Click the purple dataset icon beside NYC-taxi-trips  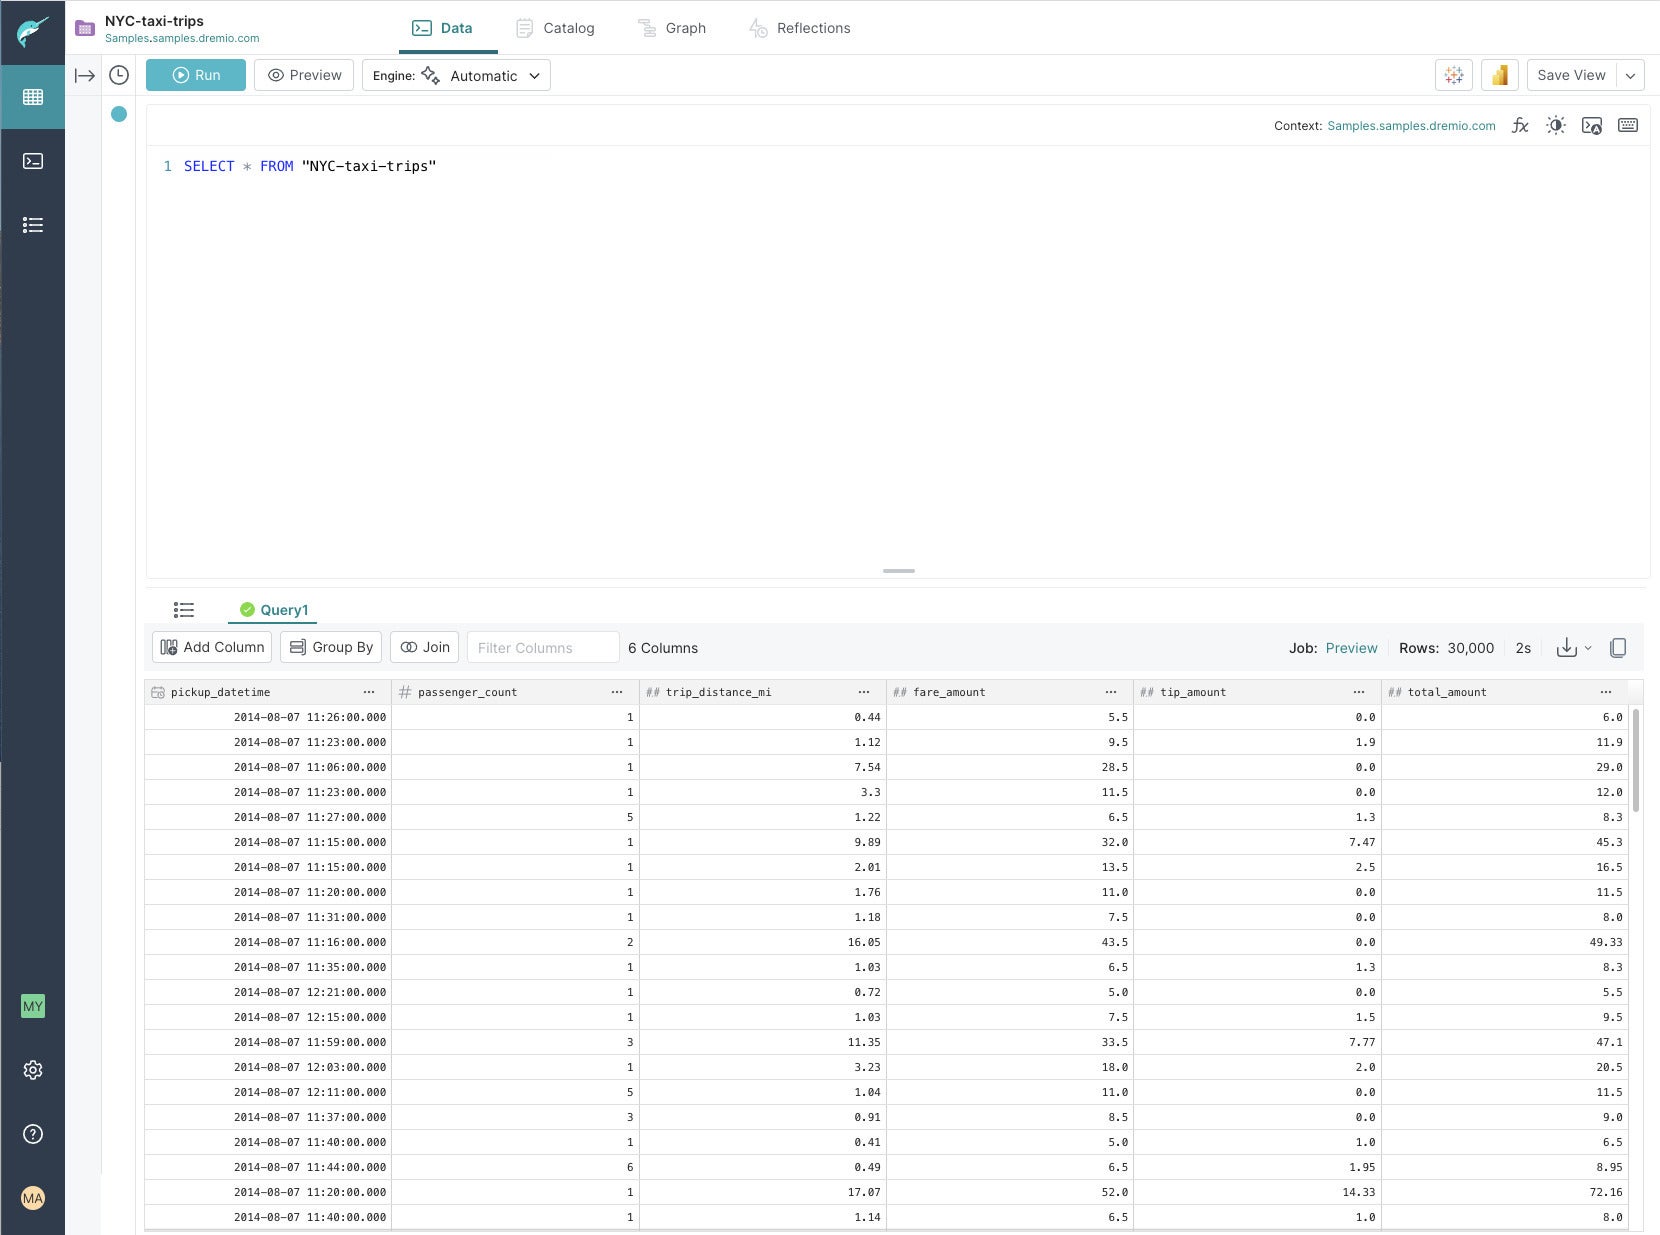[85, 29]
